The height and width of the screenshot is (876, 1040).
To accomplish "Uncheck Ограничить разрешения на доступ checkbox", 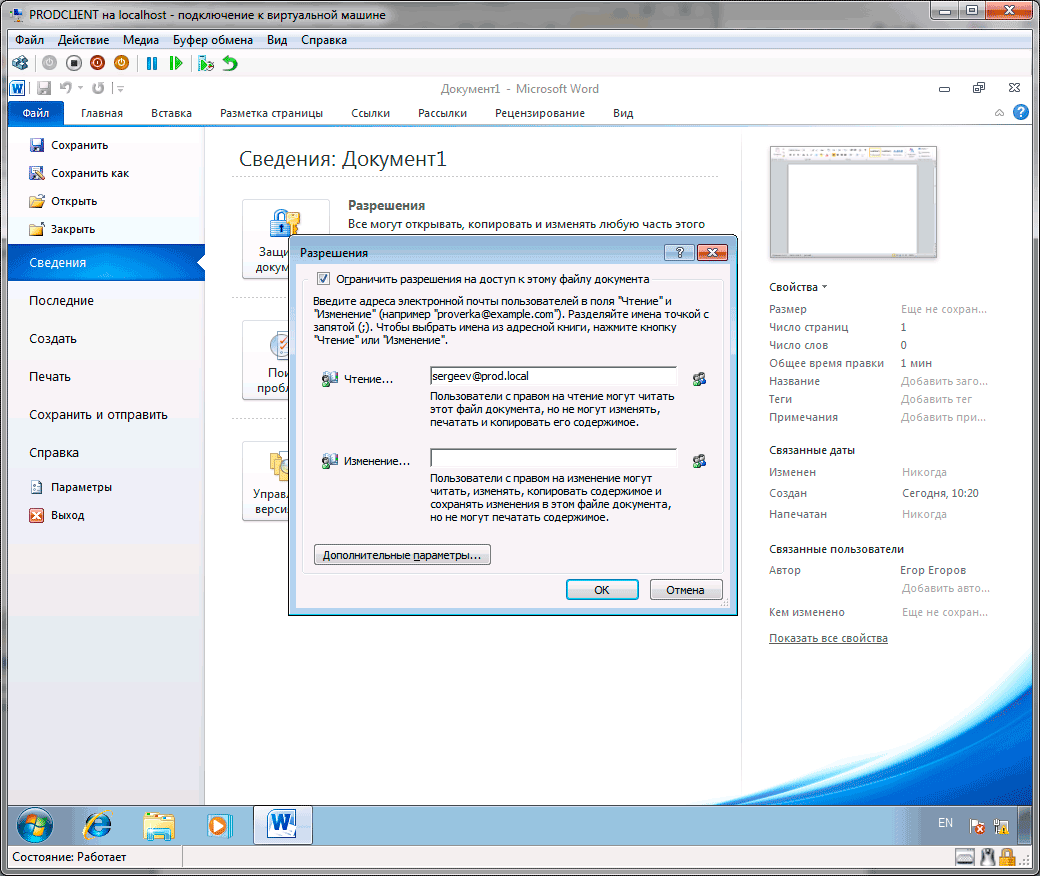I will pyautogui.click(x=323, y=279).
